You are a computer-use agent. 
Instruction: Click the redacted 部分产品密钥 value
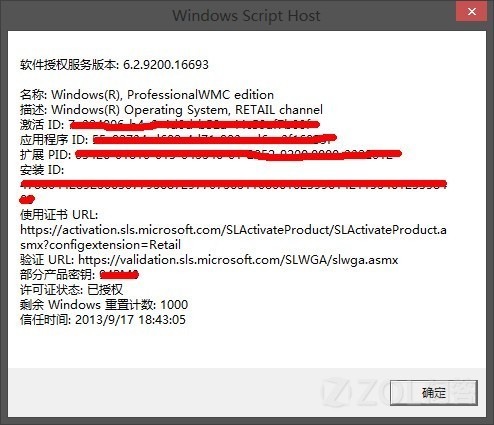(x=119, y=275)
